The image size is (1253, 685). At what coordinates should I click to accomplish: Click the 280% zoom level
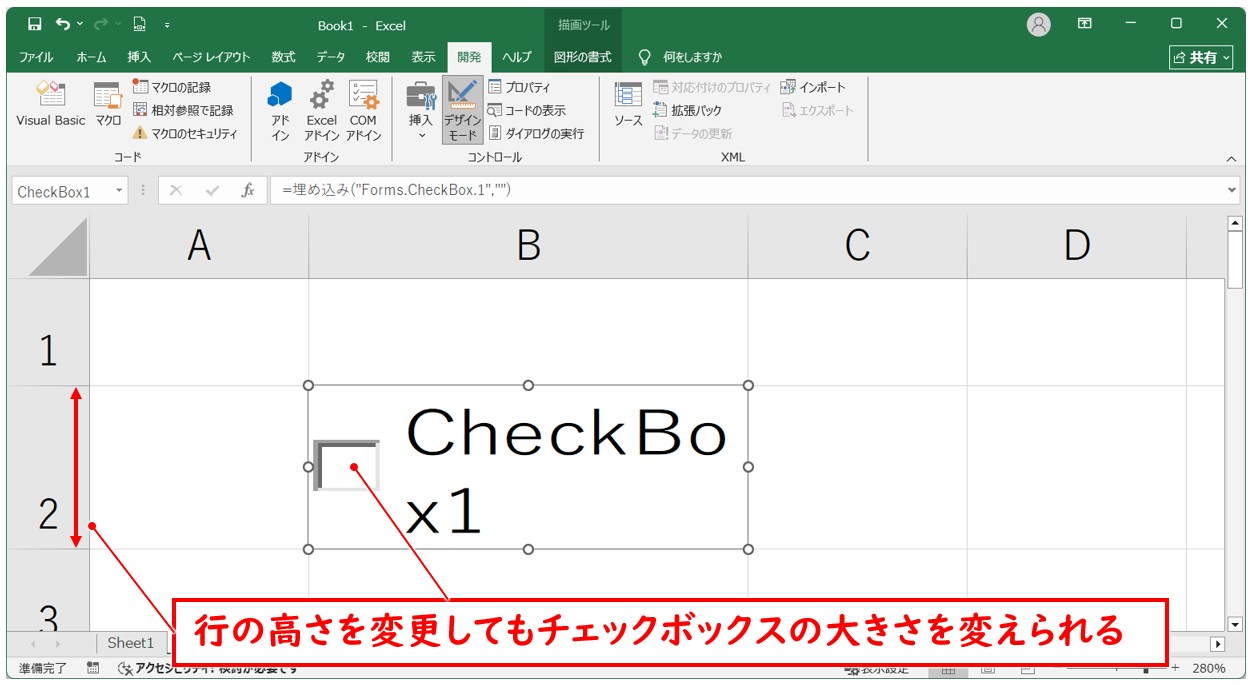[1208, 668]
